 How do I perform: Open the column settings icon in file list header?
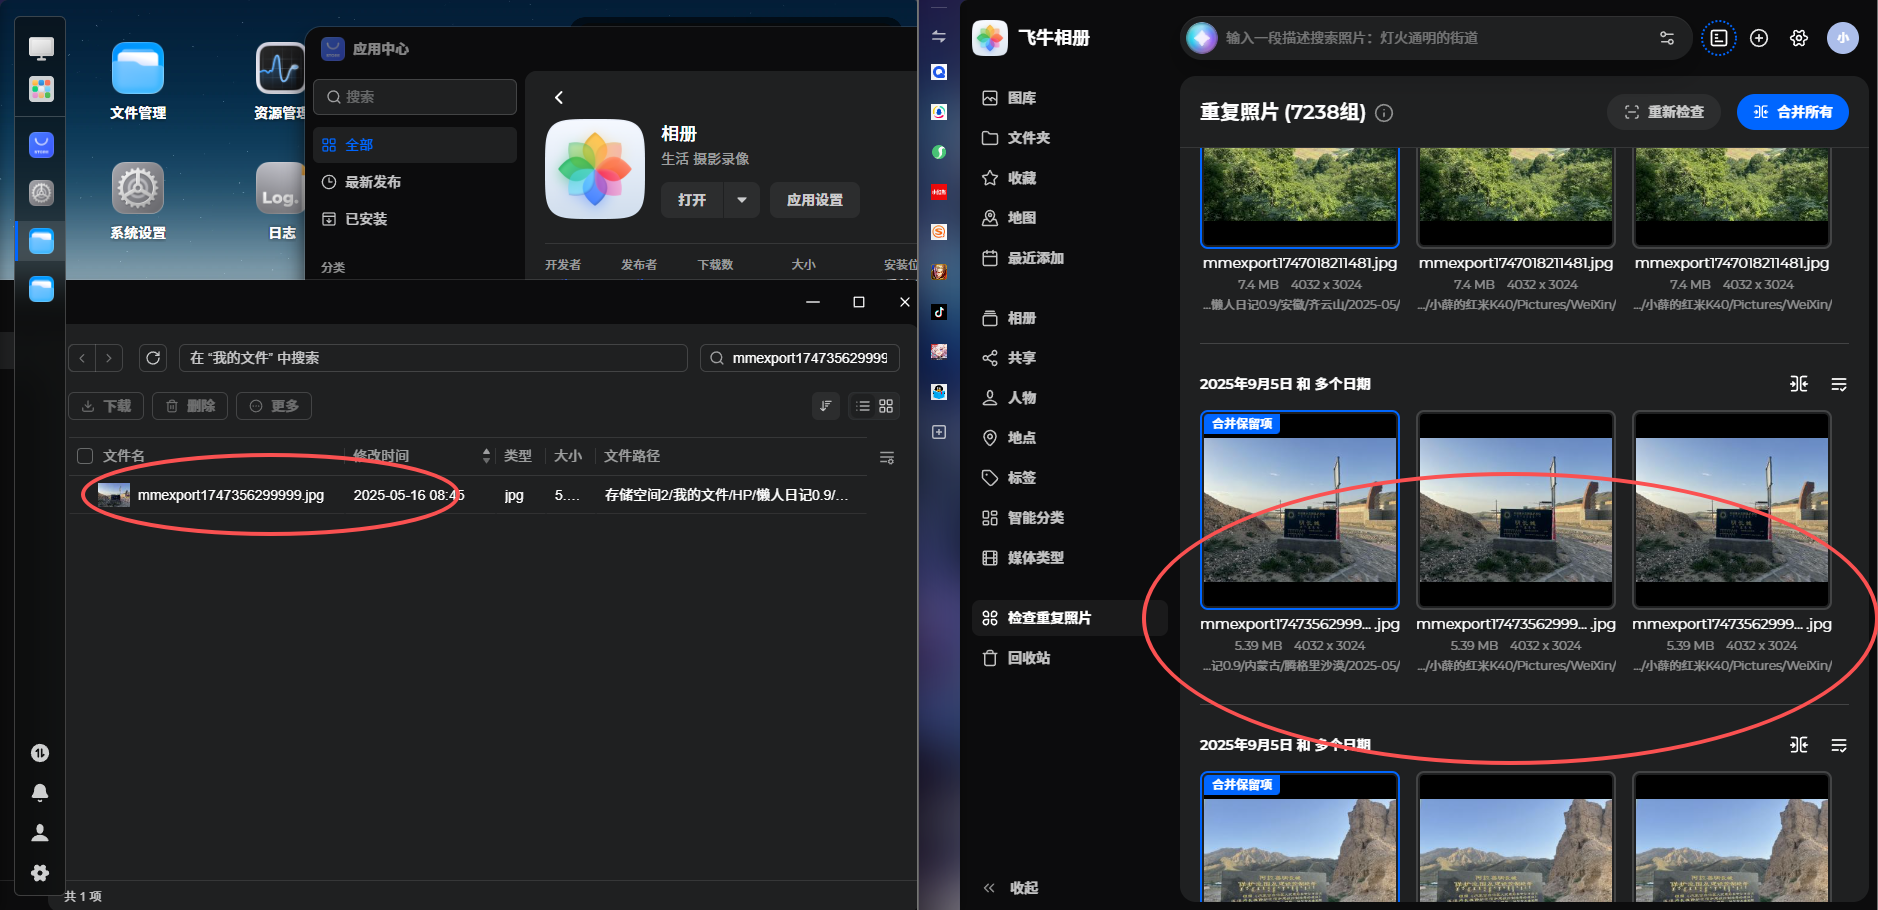887,457
